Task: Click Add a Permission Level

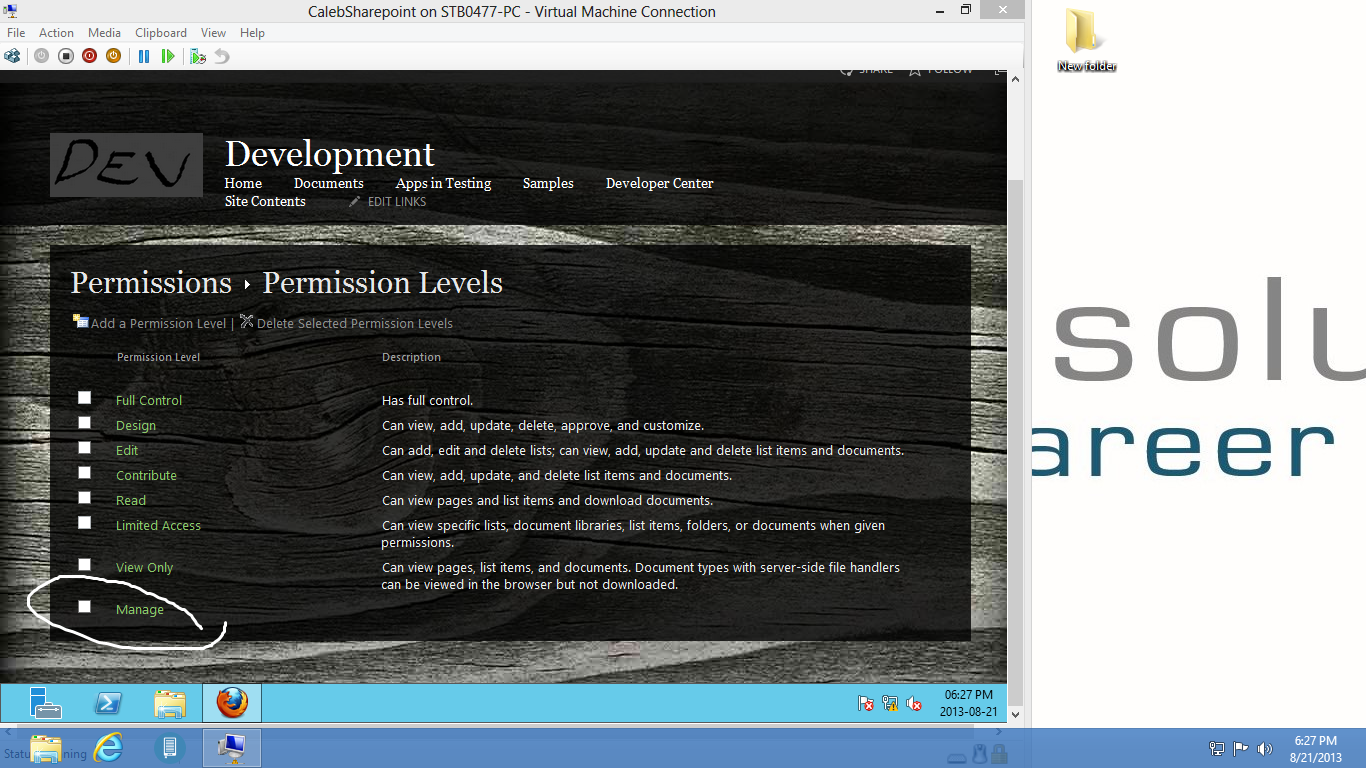Action: 158,324
